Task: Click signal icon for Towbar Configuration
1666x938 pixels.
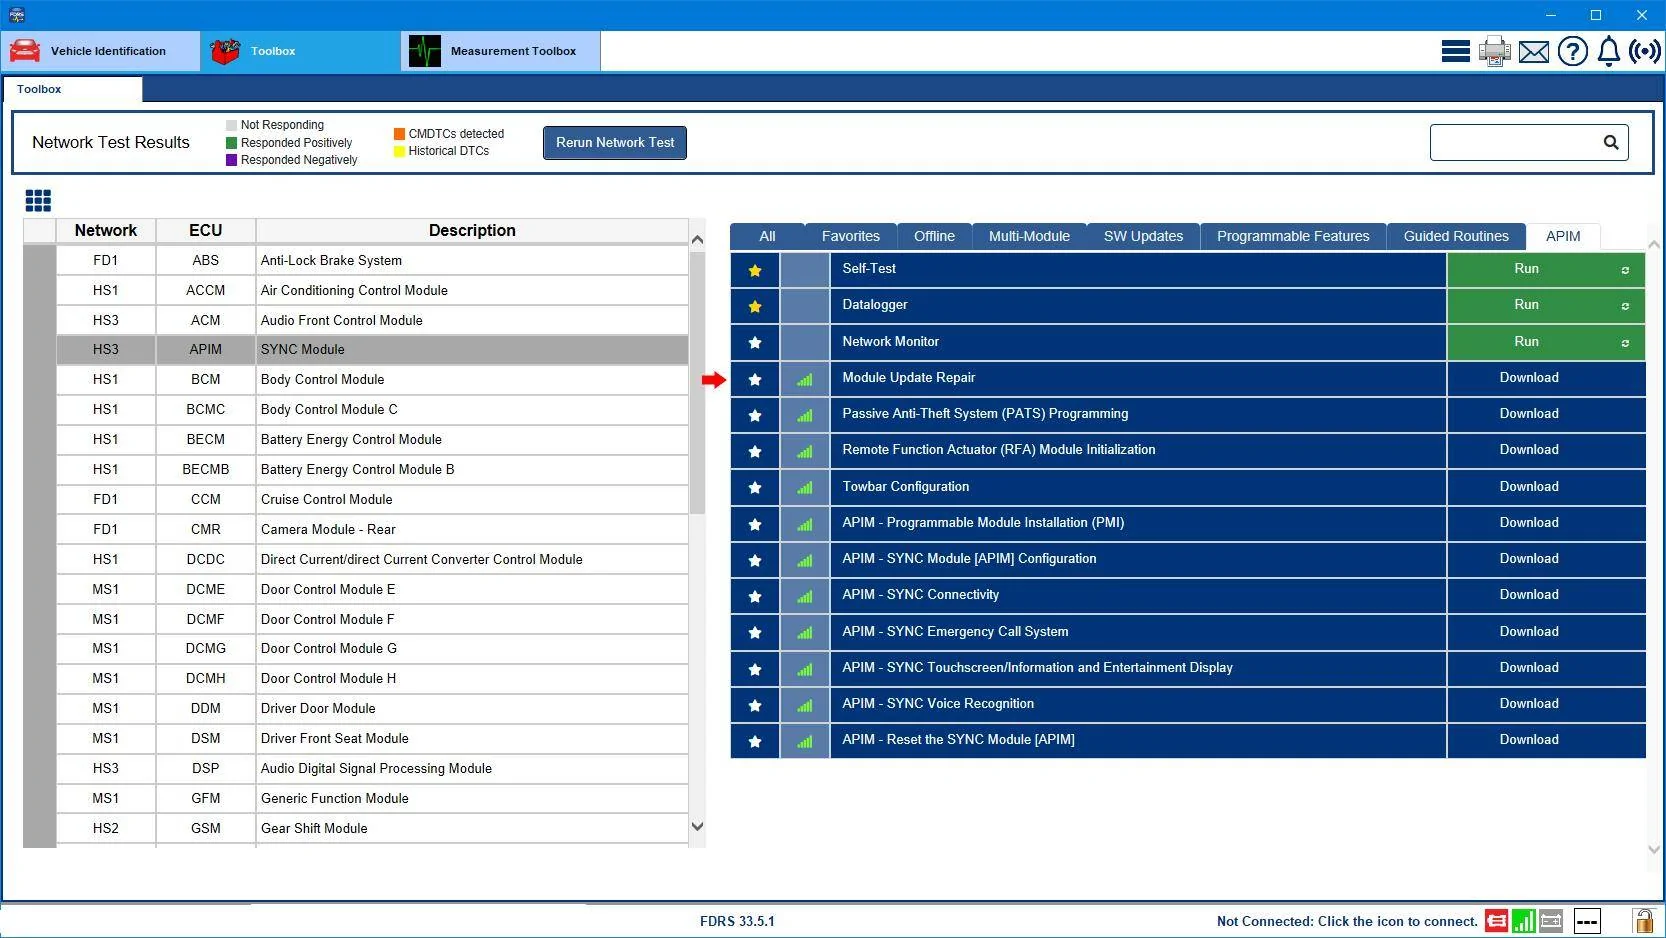Action: tap(805, 488)
